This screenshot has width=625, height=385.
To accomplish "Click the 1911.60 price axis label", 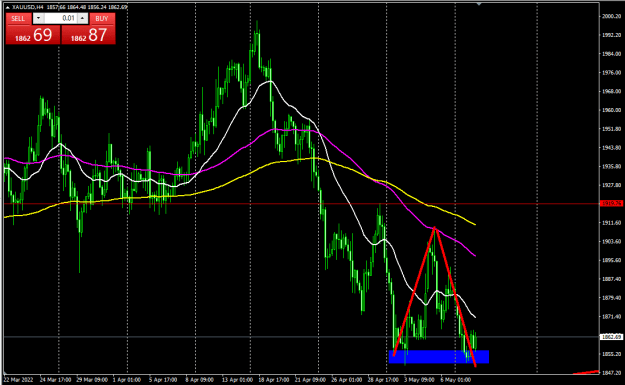I will (x=611, y=223).
